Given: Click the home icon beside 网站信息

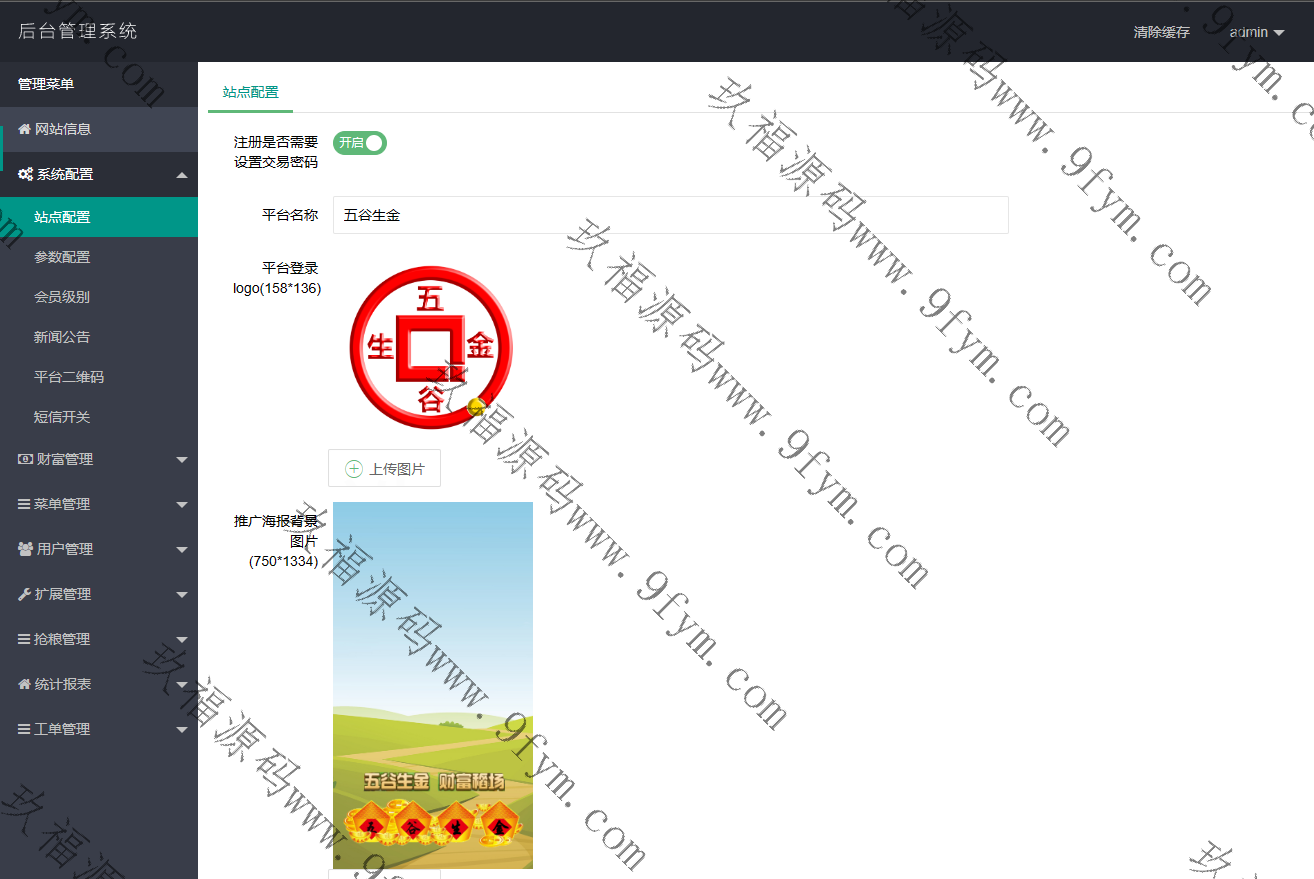Looking at the screenshot, I should click(x=25, y=129).
